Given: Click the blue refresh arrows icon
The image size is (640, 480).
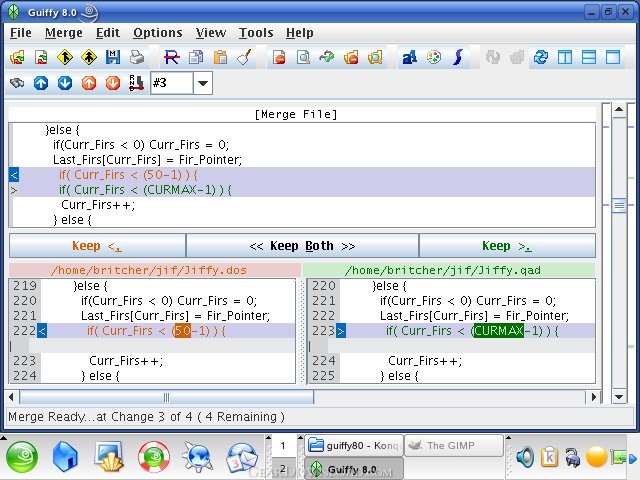Looking at the screenshot, I should 541,57.
